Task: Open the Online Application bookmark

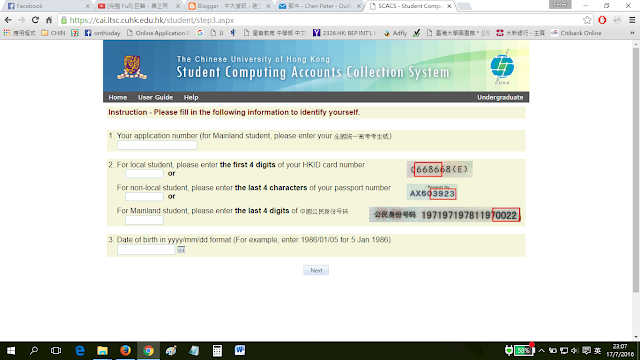Action: (x=158, y=33)
